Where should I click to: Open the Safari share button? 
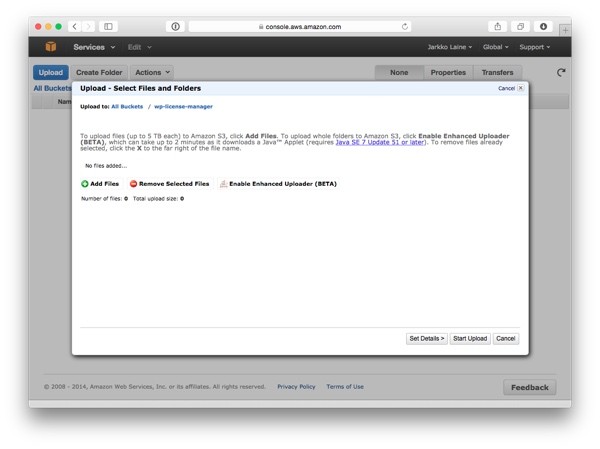(497, 26)
